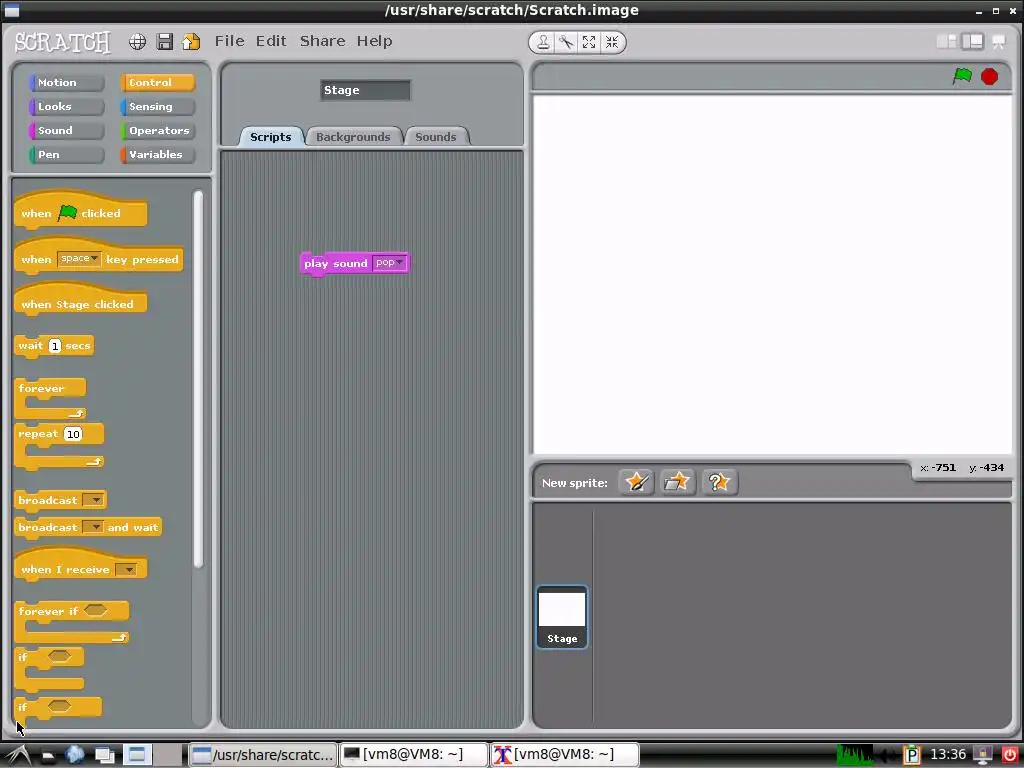Open the pop sound dropdown
This screenshot has height=768, width=1024.
click(389, 263)
